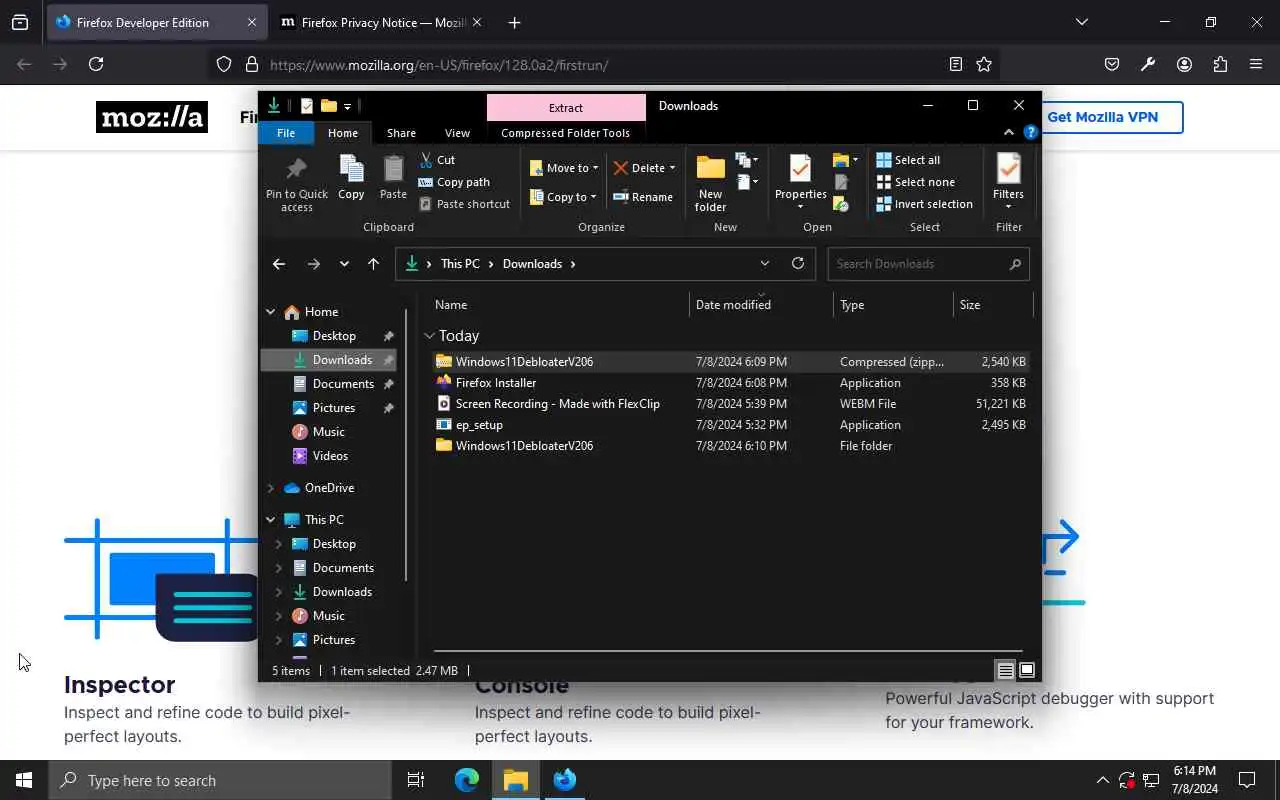Expand Documents under This PC
Screen dimensions: 1280x800
click(279, 568)
